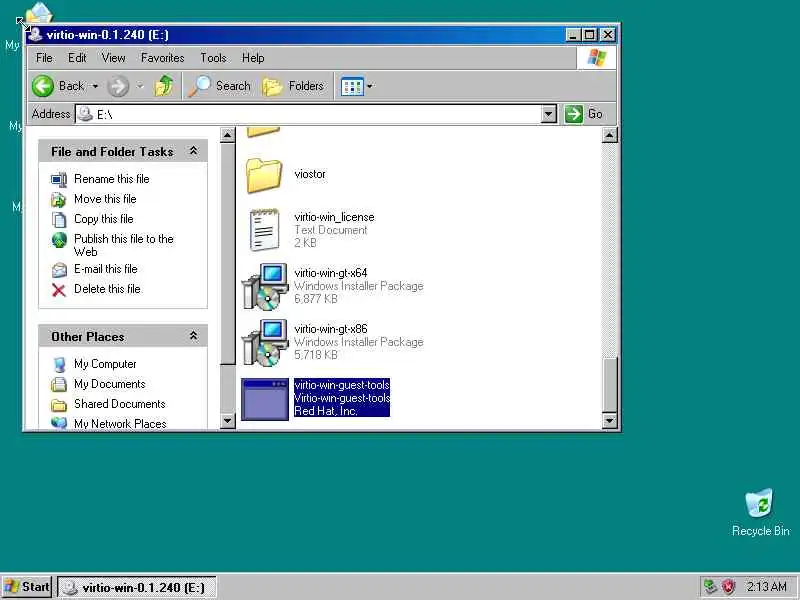
Task: Click the Rename this file icon
Action: (59, 179)
